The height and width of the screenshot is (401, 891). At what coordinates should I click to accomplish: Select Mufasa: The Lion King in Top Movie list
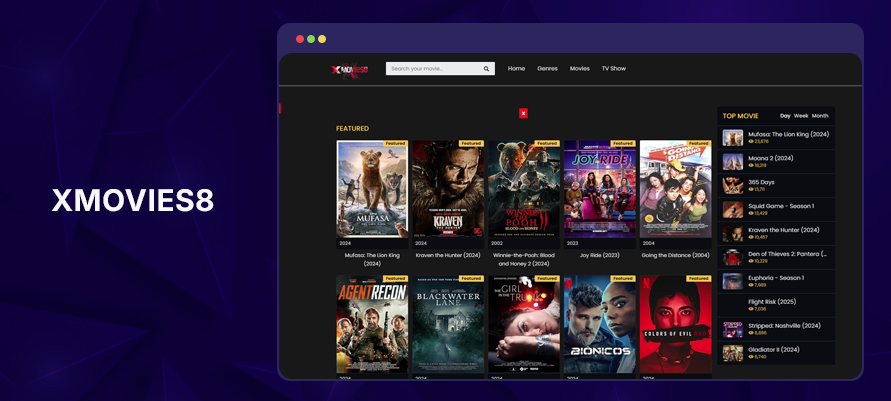(x=776, y=137)
